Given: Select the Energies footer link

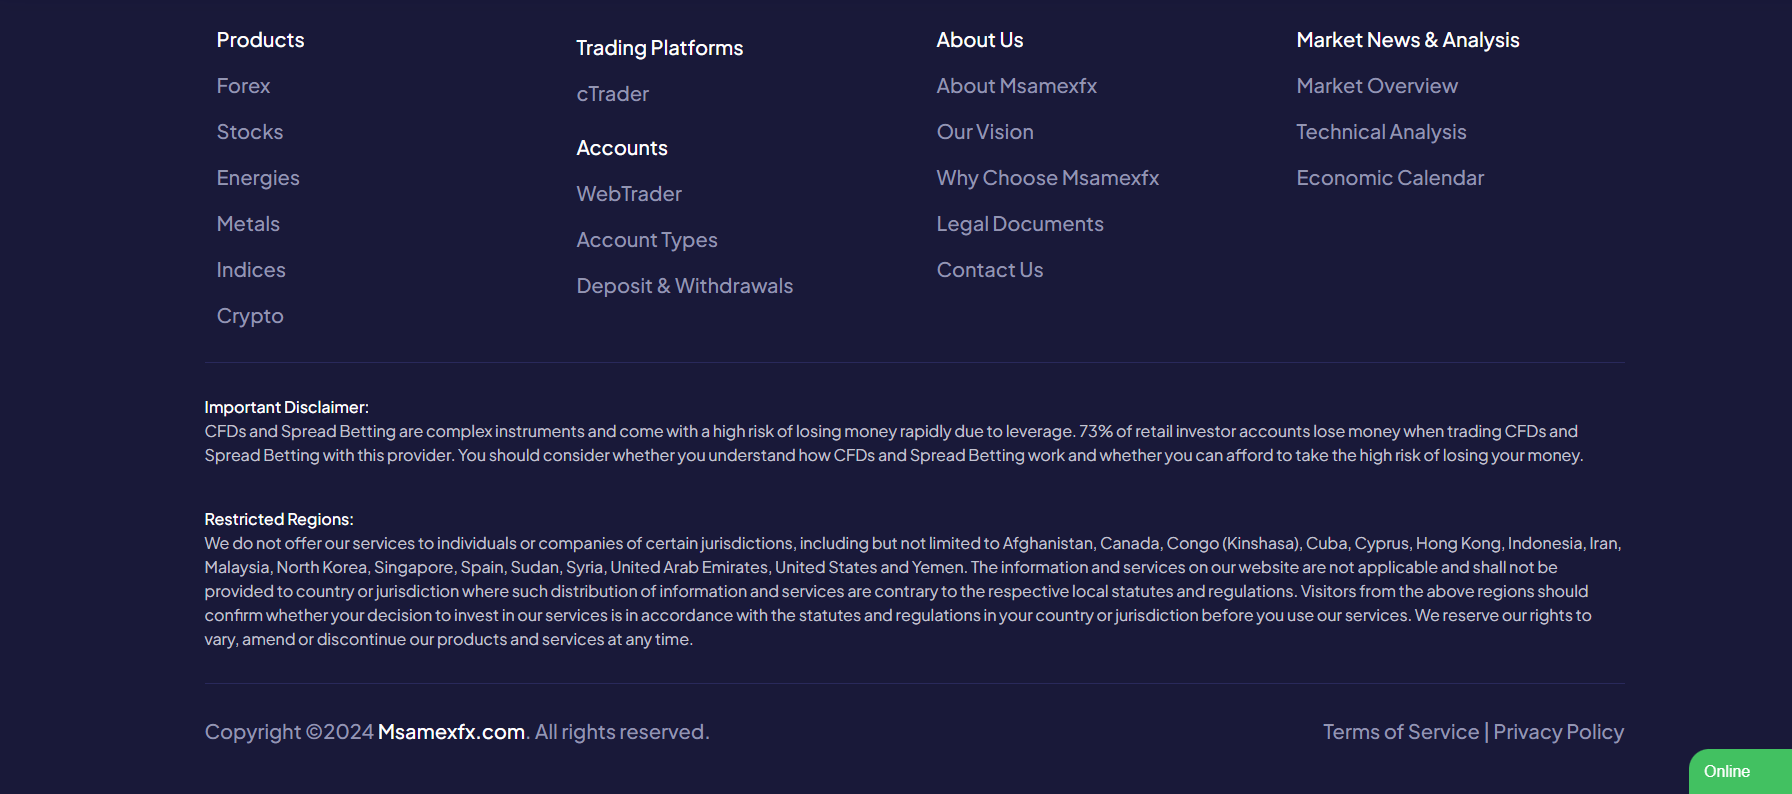Looking at the screenshot, I should [x=258, y=178].
